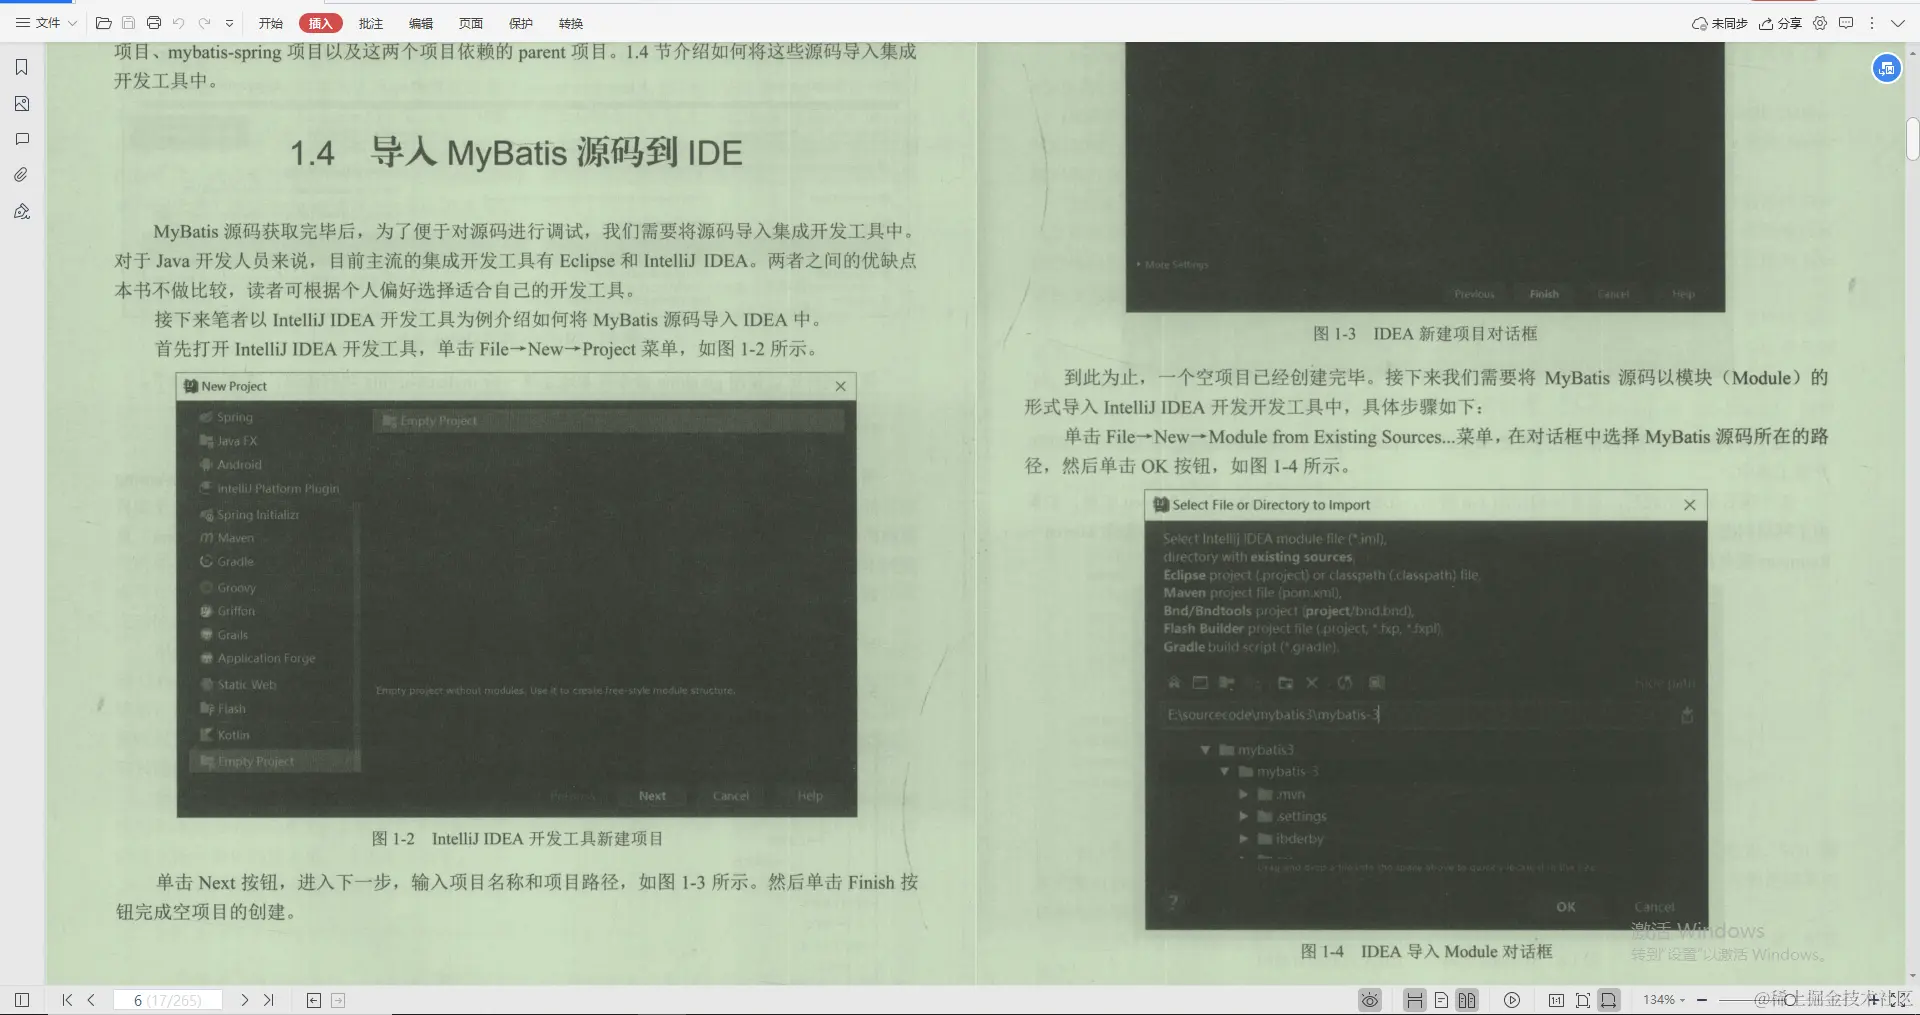
Task: Go to the first page
Action: (x=67, y=1000)
